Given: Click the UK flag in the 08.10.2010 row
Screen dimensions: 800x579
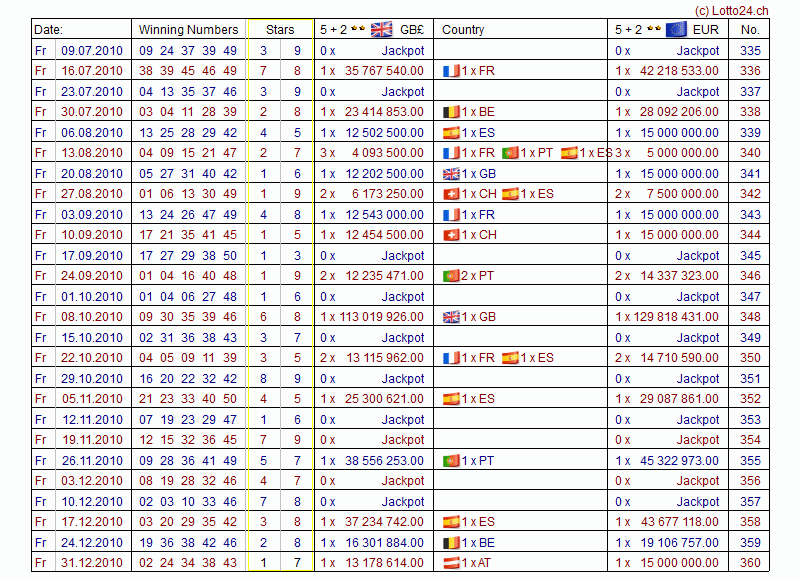Looking at the screenshot, I should coord(450,317).
